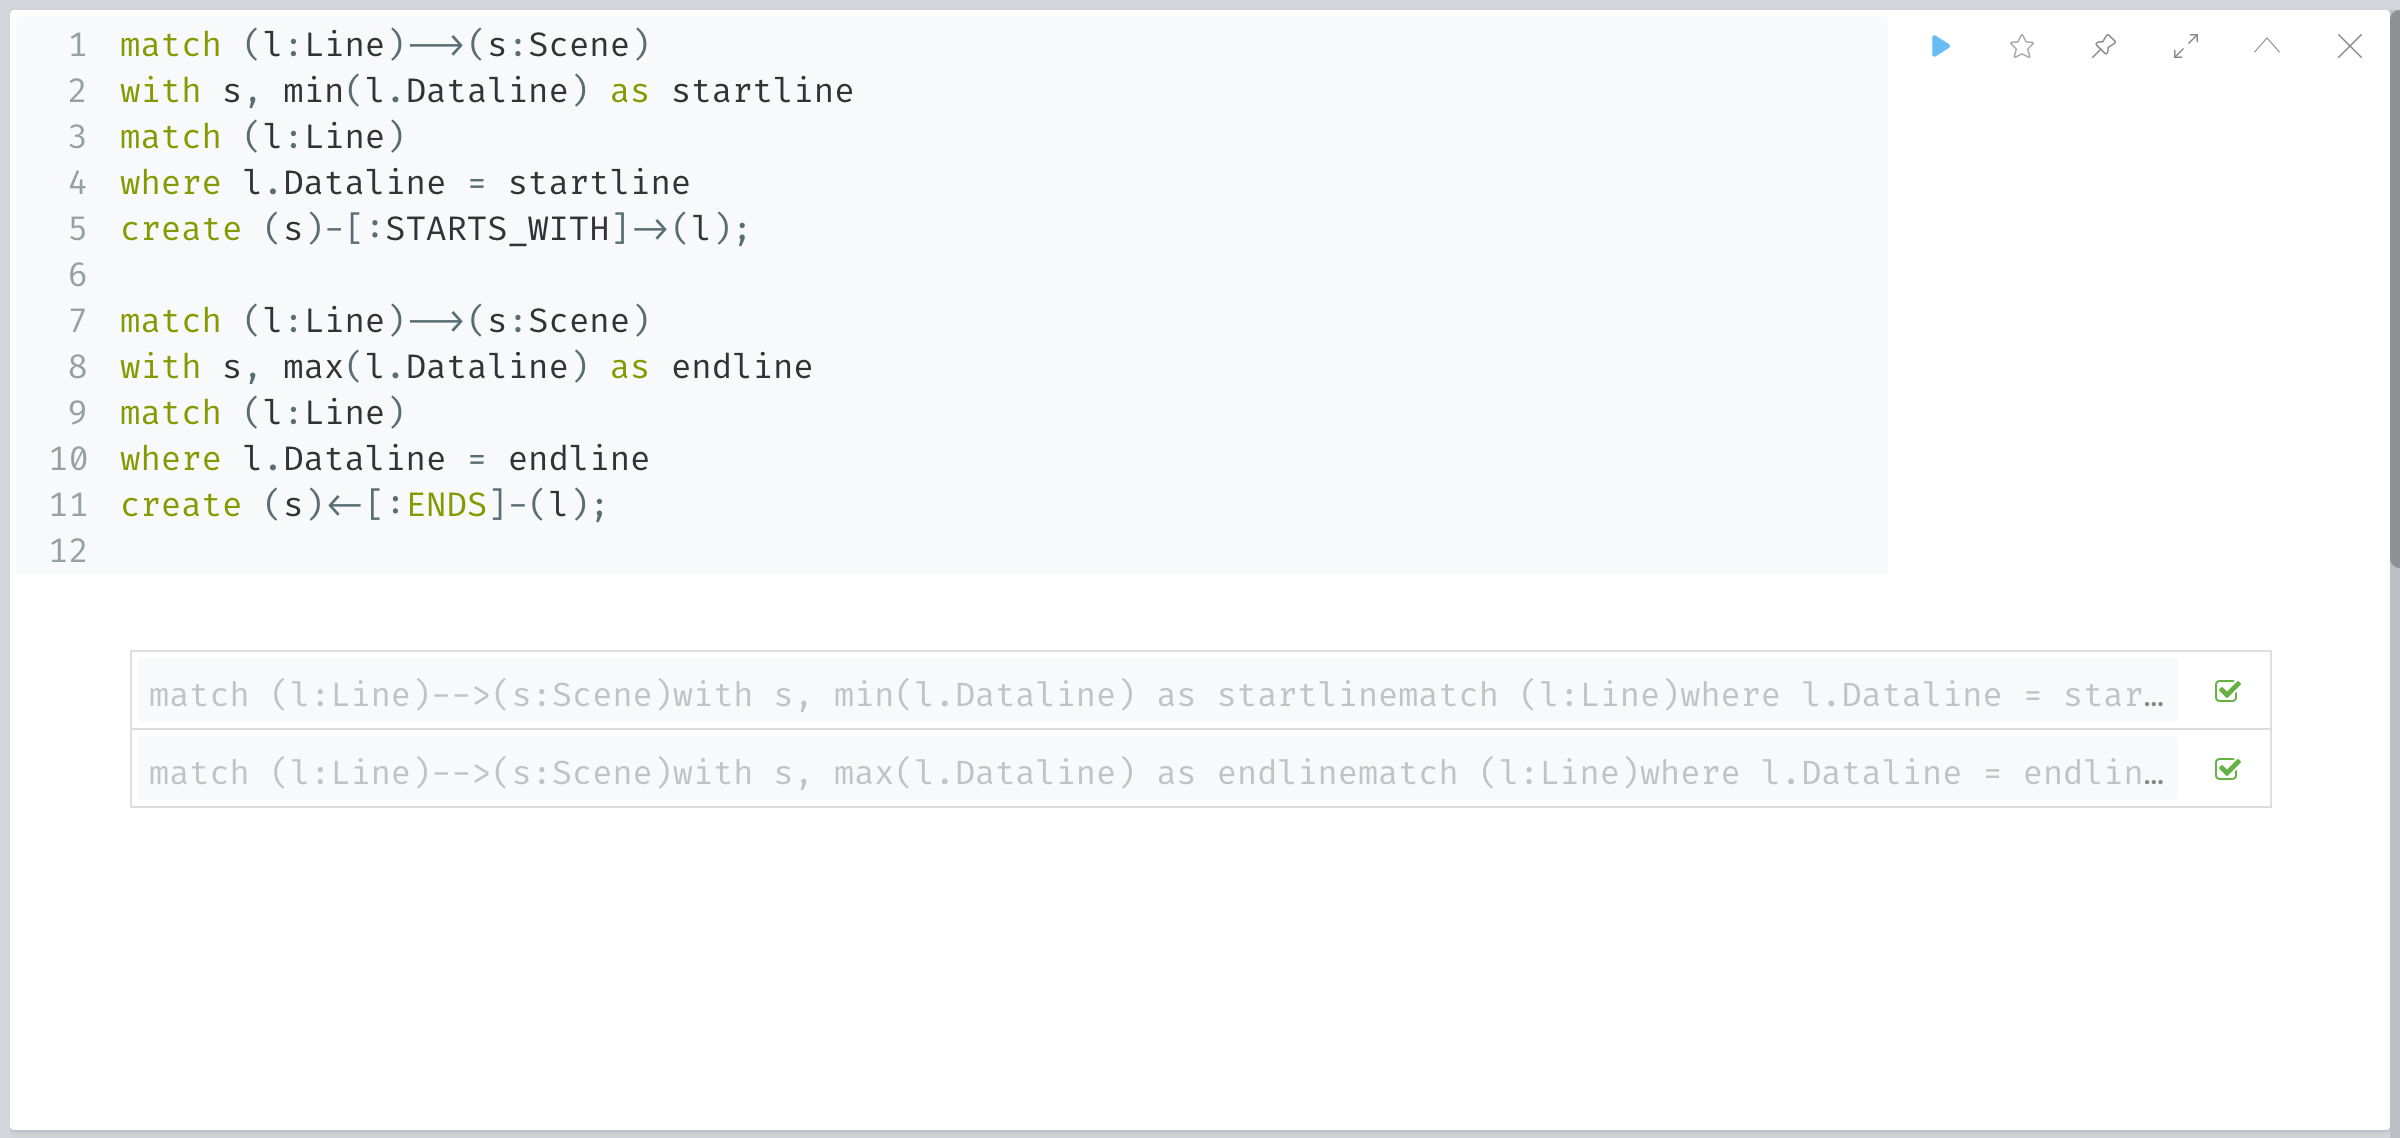Place cursor on line 11 ENDS create statement
The height and width of the screenshot is (1138, 2400).
[x=363, y=505]
